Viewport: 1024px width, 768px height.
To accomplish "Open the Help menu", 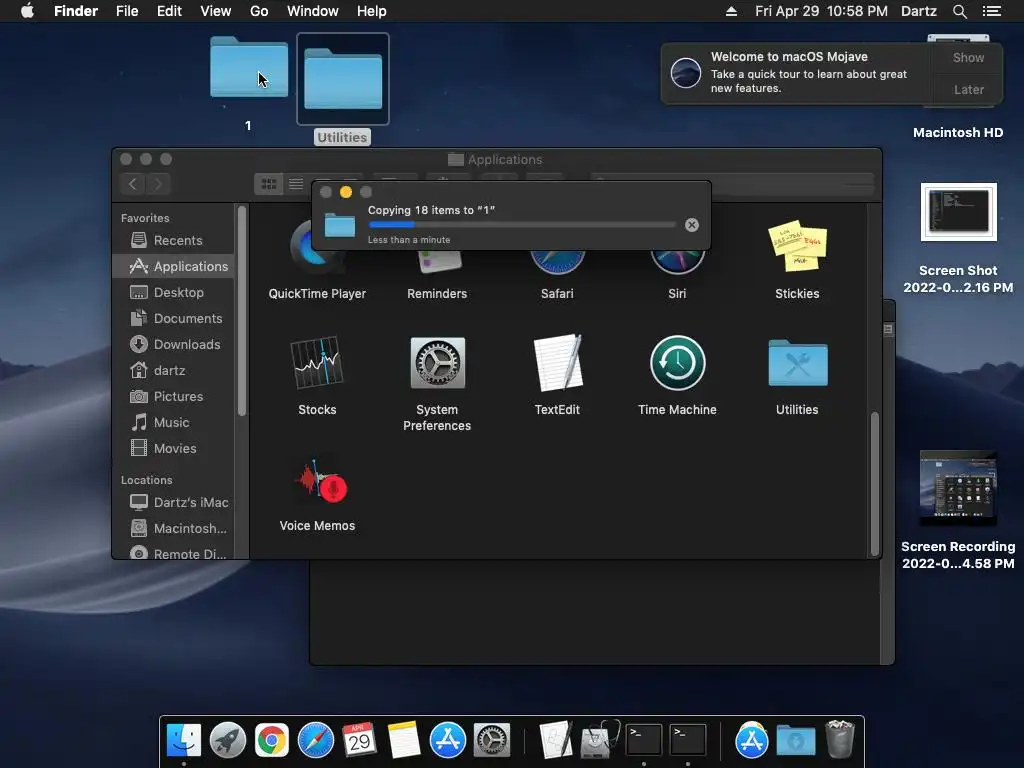I will point(372,11).
